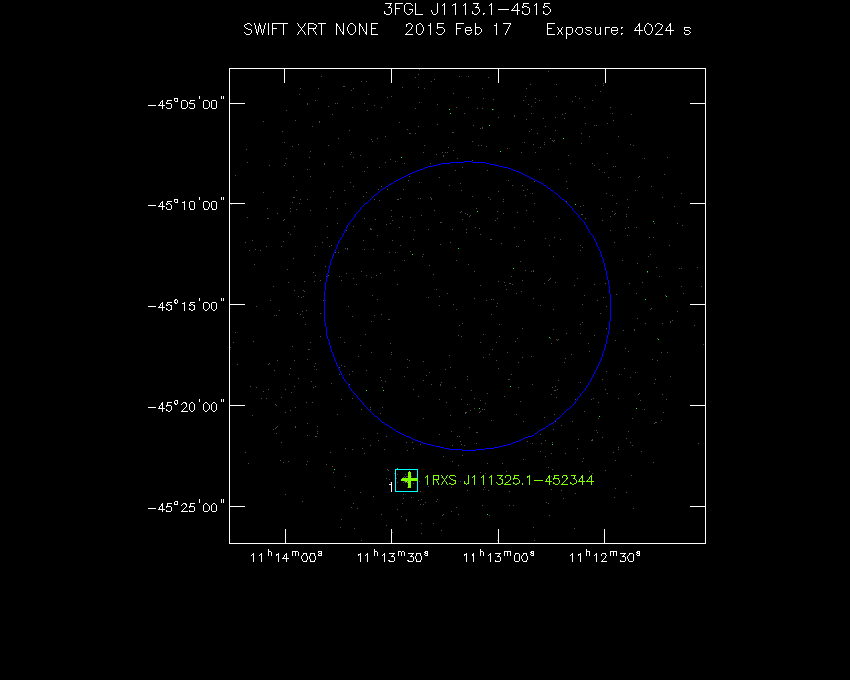This screenshot has height=680, width=850.
Task: Click the source number 1 beside cyan box
Action: (x=391, y=487)
